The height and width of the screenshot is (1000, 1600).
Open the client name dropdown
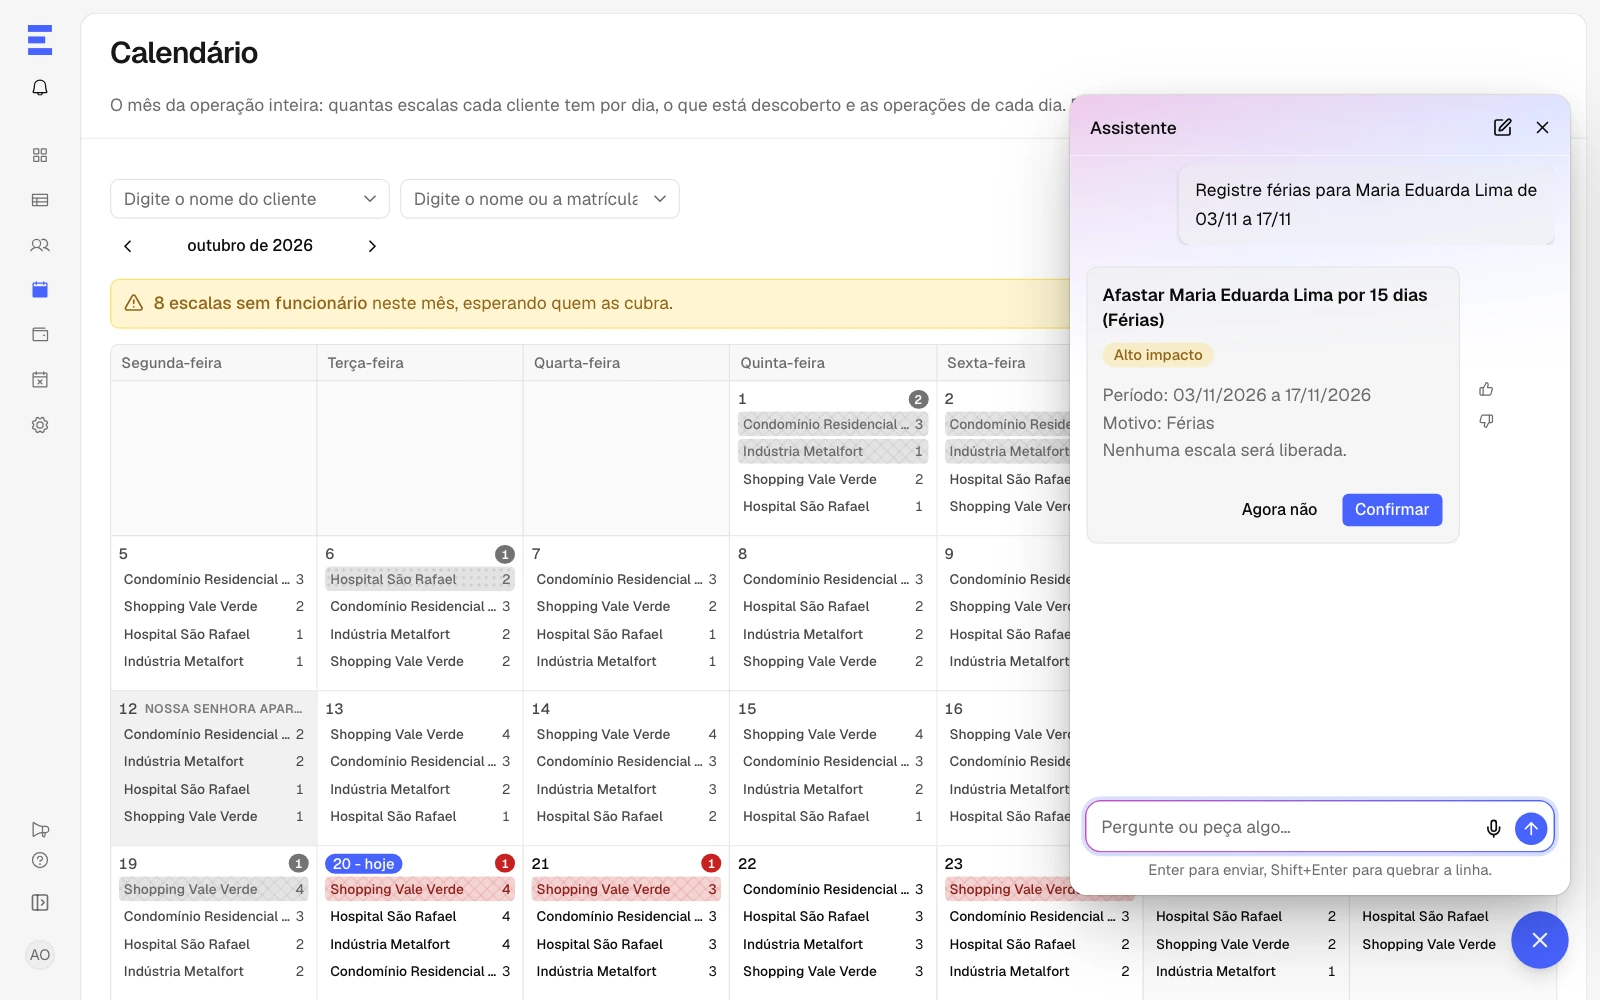pyautogui.click(x=250, y=199)
